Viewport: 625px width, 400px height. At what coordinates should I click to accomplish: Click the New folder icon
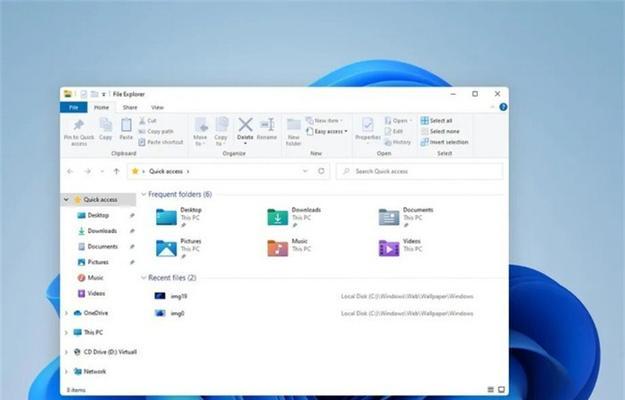(294, 125)
